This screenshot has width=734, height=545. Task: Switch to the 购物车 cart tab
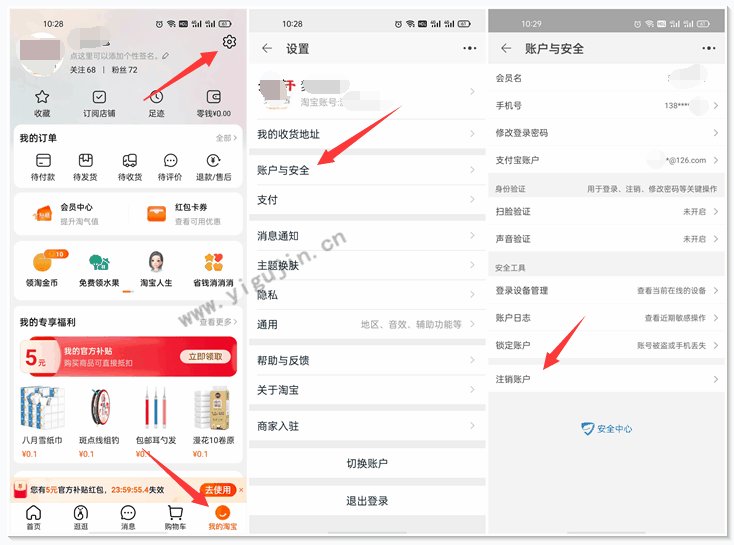pos(176,517)
